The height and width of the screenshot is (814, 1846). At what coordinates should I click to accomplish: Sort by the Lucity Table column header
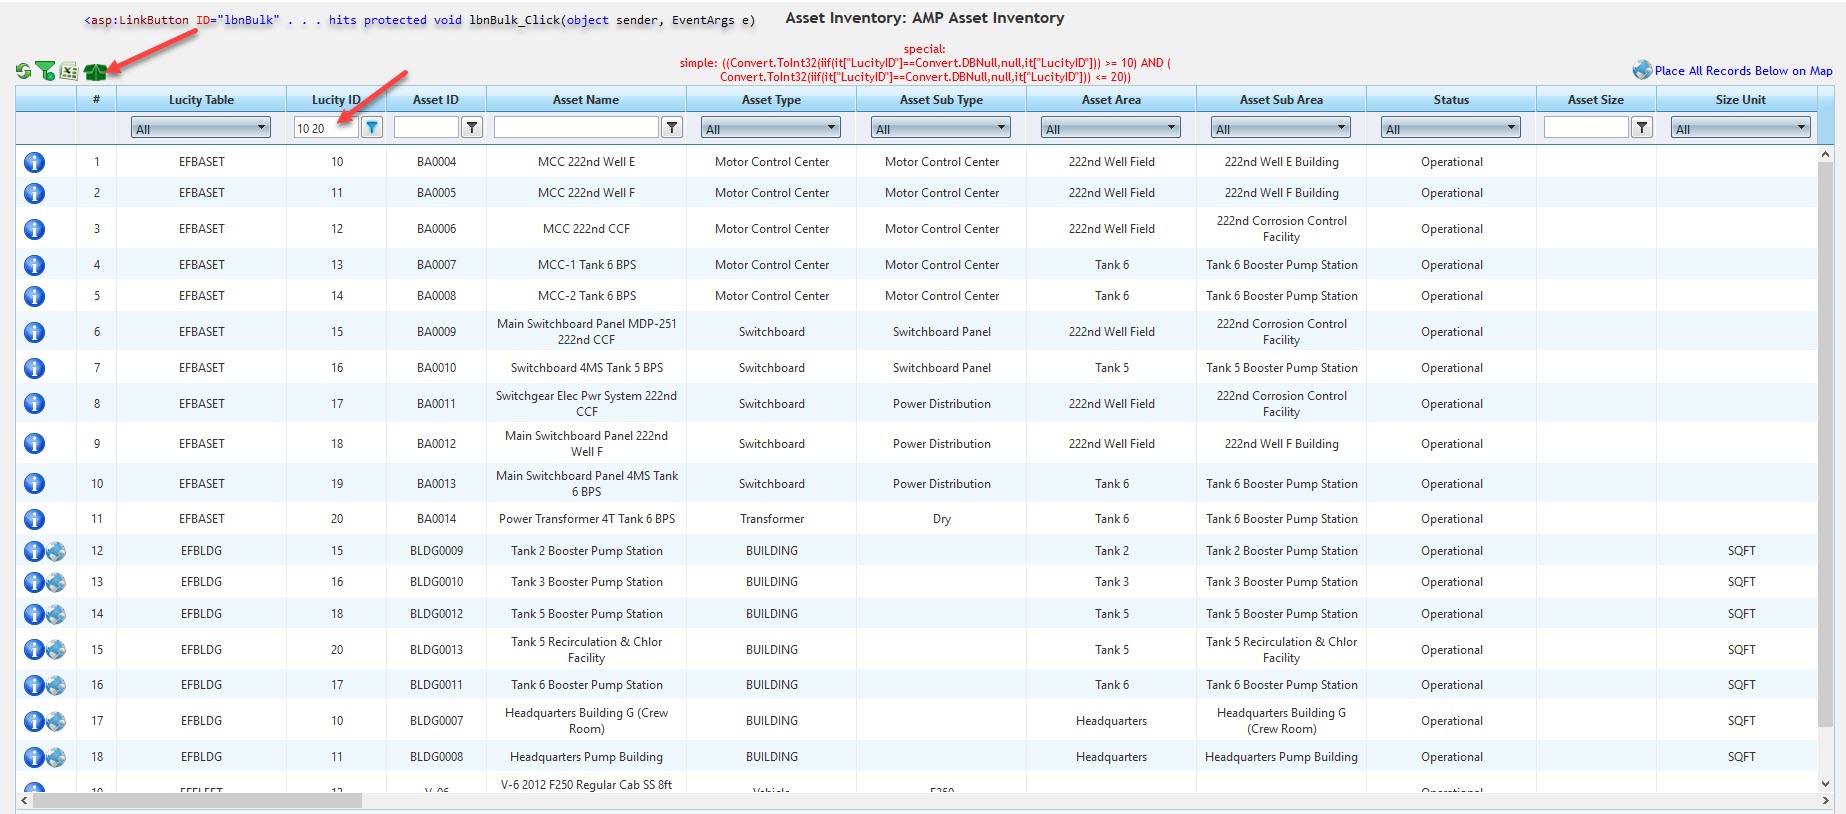(201, 100)
